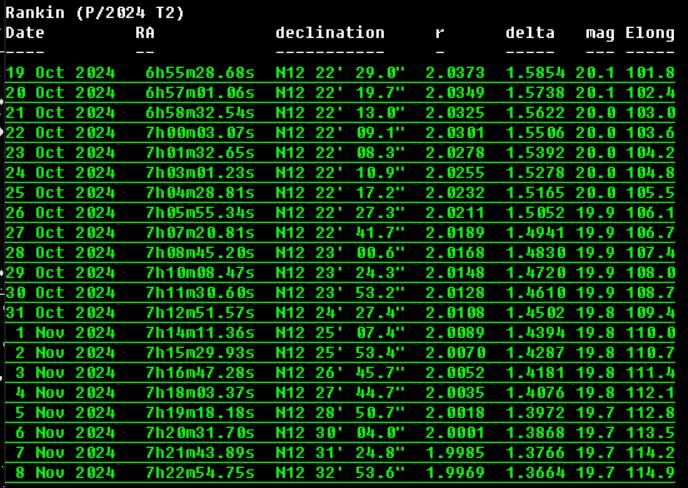Click the delta column header
This screenshot has height=488, width=688.
pos(530,33)
